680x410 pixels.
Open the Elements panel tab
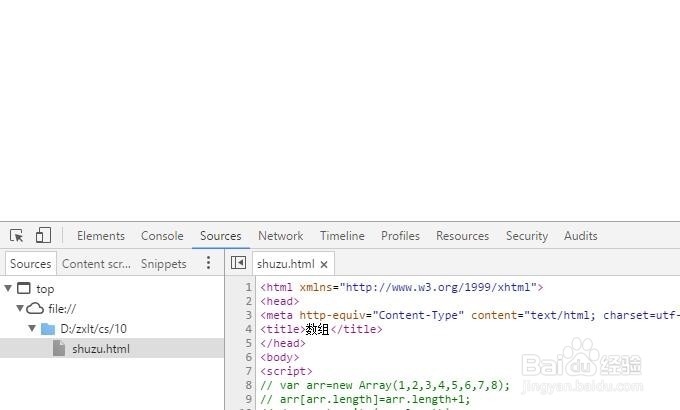(x=101, y=236)
